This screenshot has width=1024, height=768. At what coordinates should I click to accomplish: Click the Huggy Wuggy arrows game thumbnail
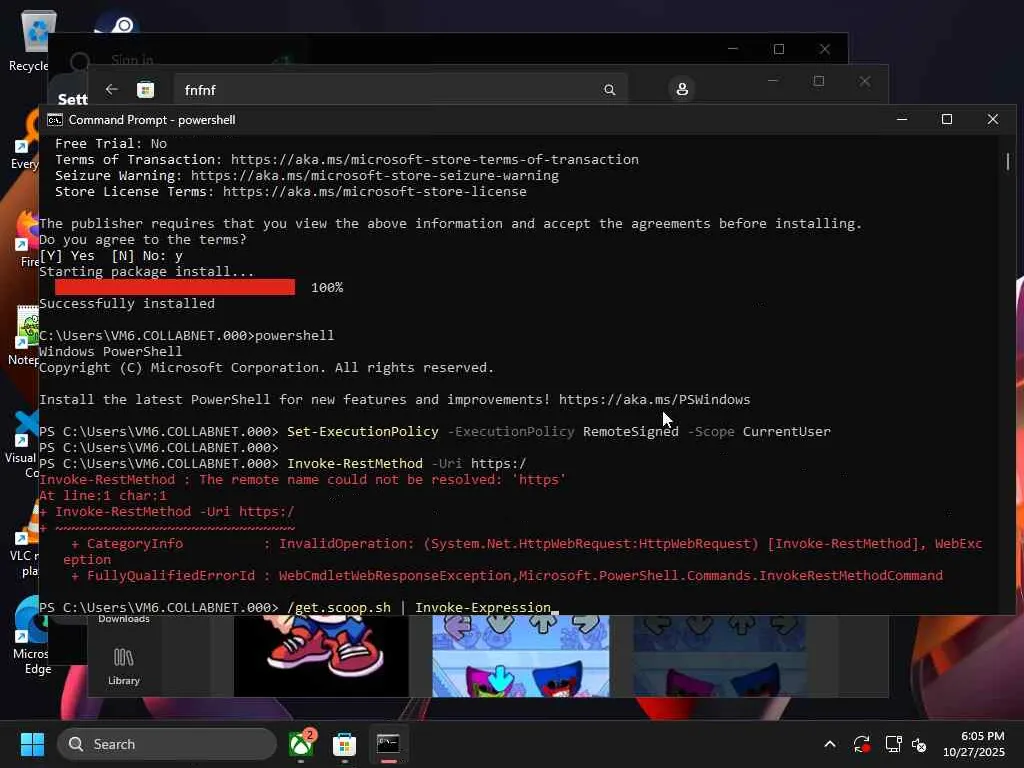[520, 656]
